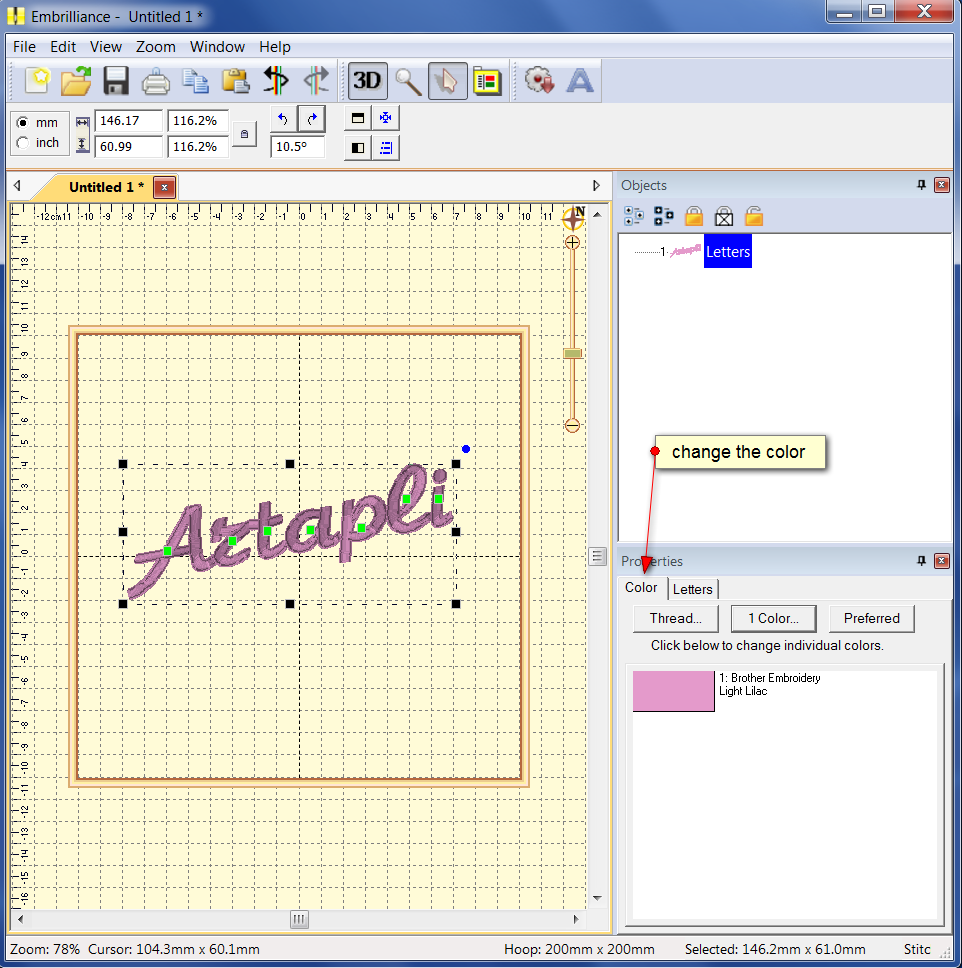
Task: Select the magnifier zoom tool
Action: (x=408, y=81)
